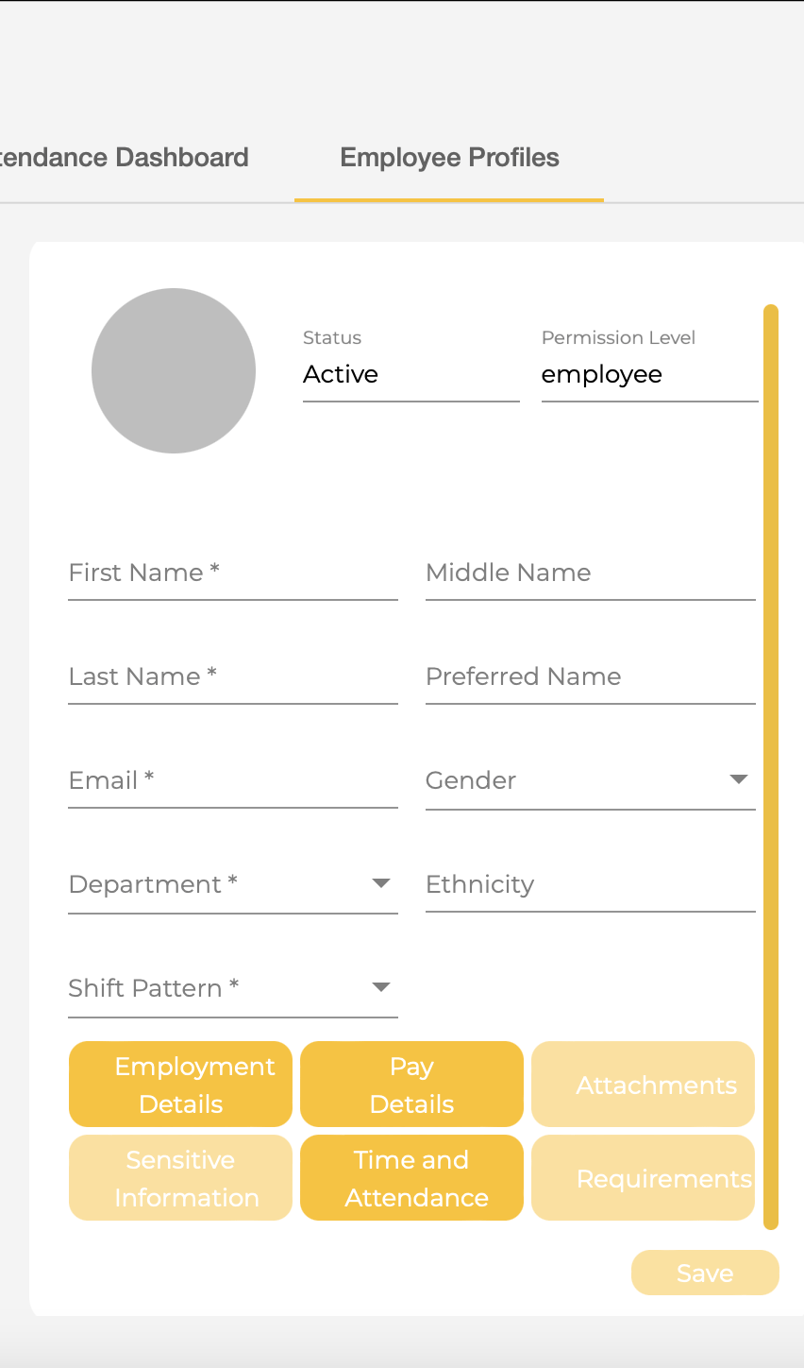Switch to the Attendance Dashboard tab
804x1368 pixels.
(x=124, y=157)
